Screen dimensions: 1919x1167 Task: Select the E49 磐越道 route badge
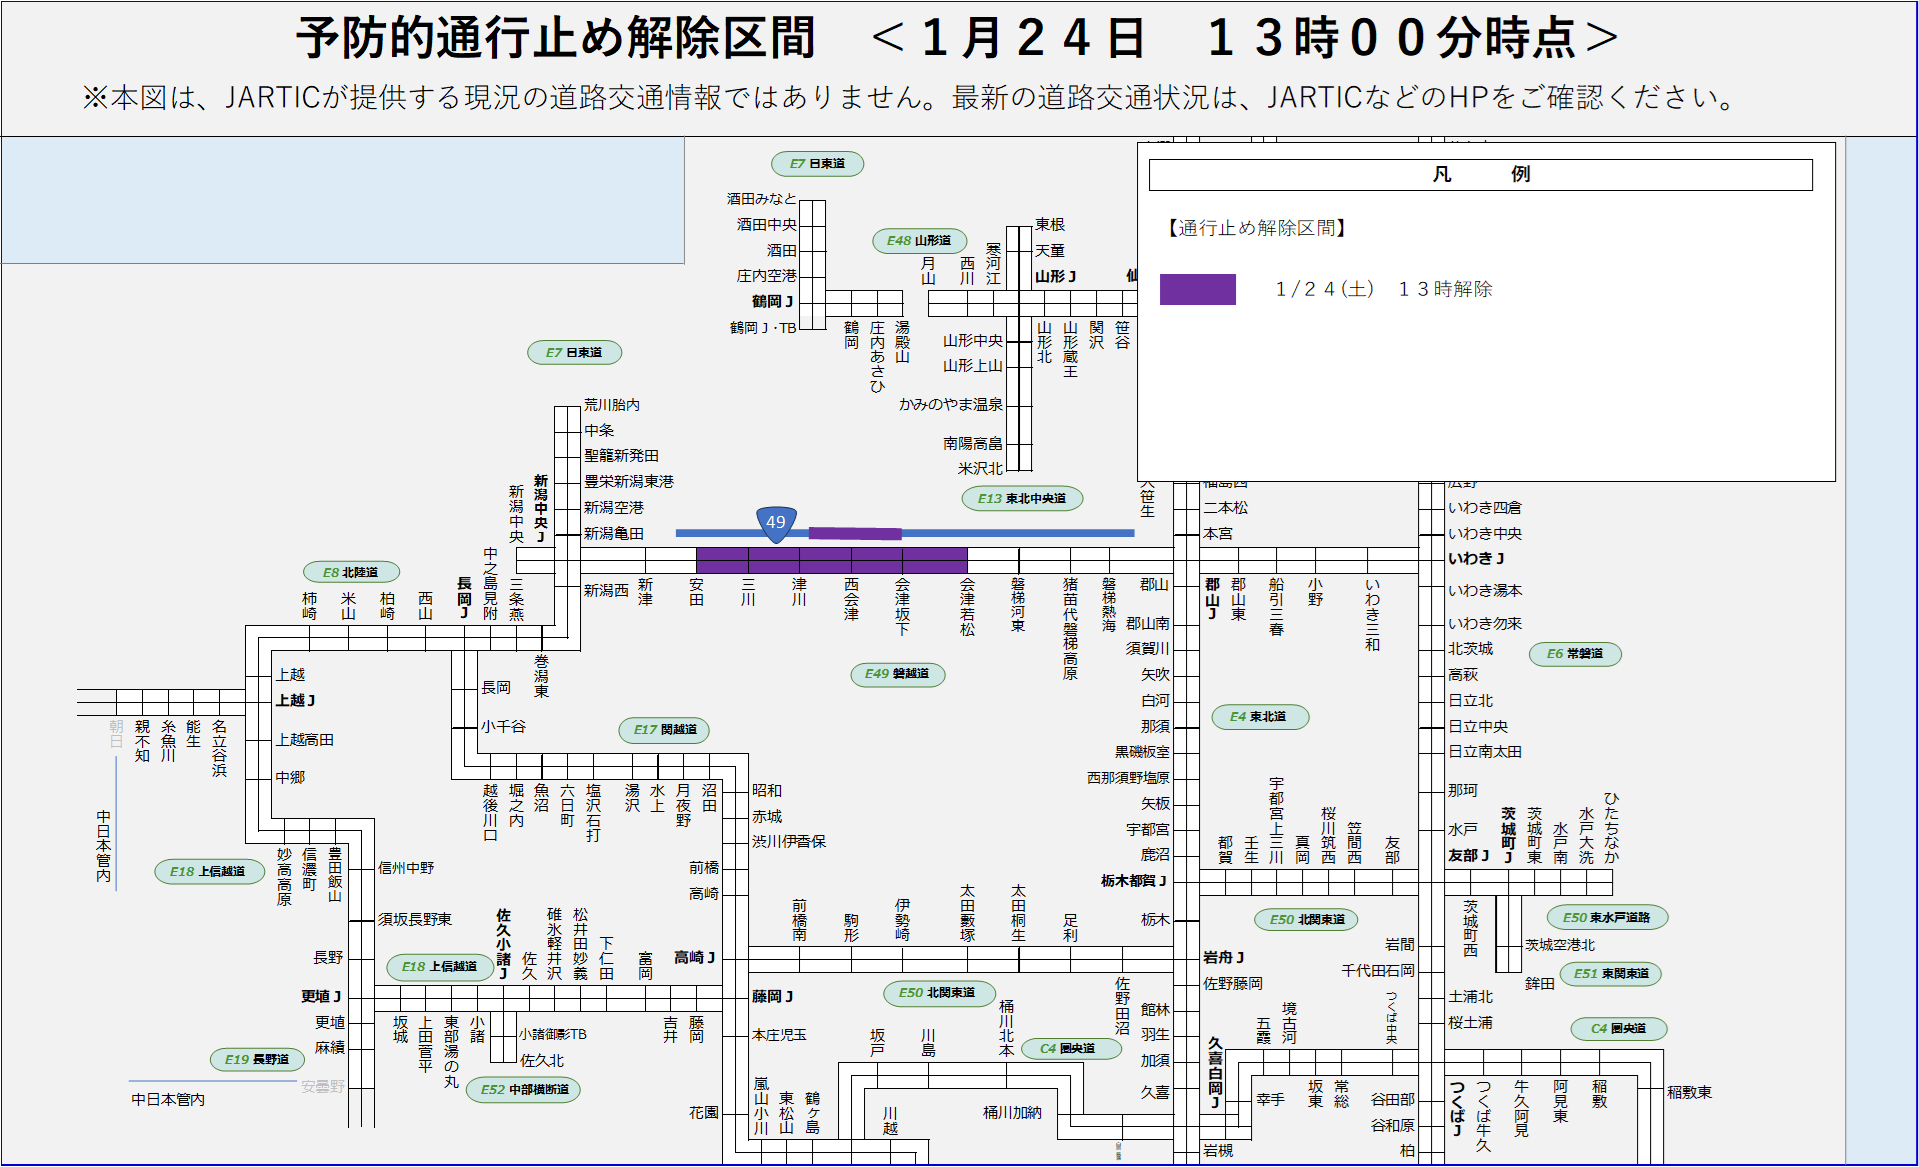(x=897, y=674)
